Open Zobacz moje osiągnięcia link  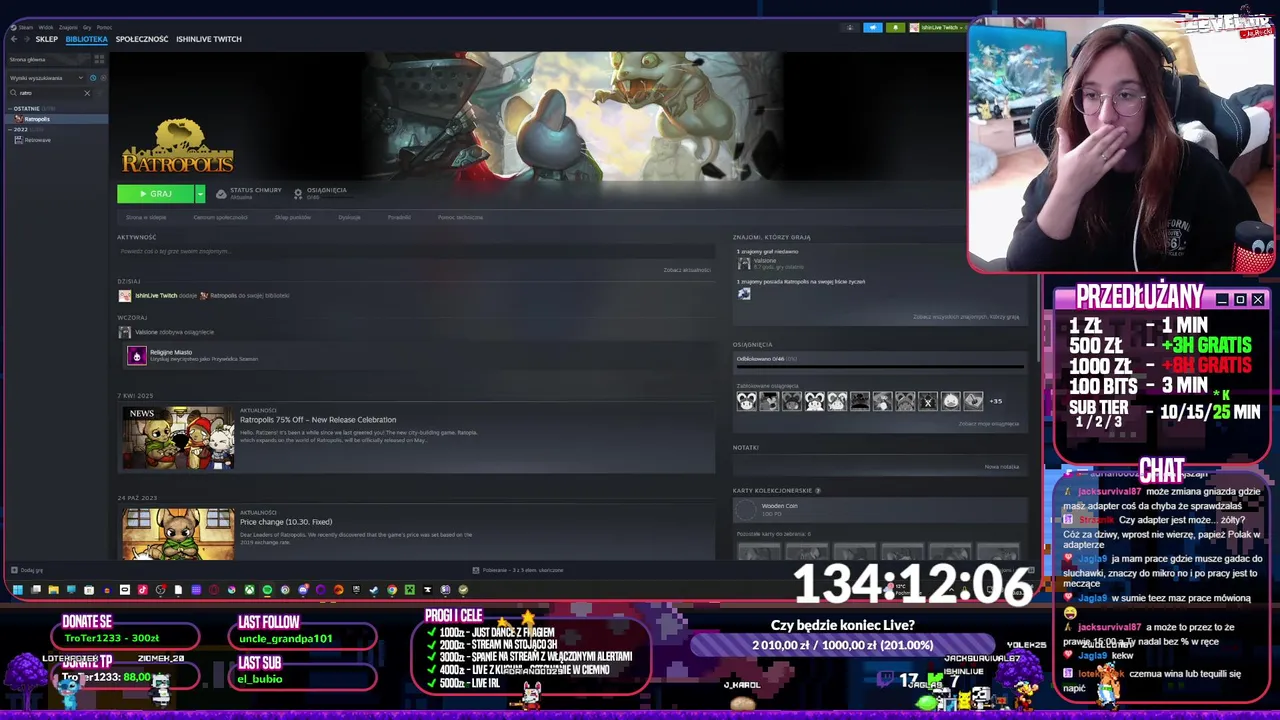click(989, 424)
